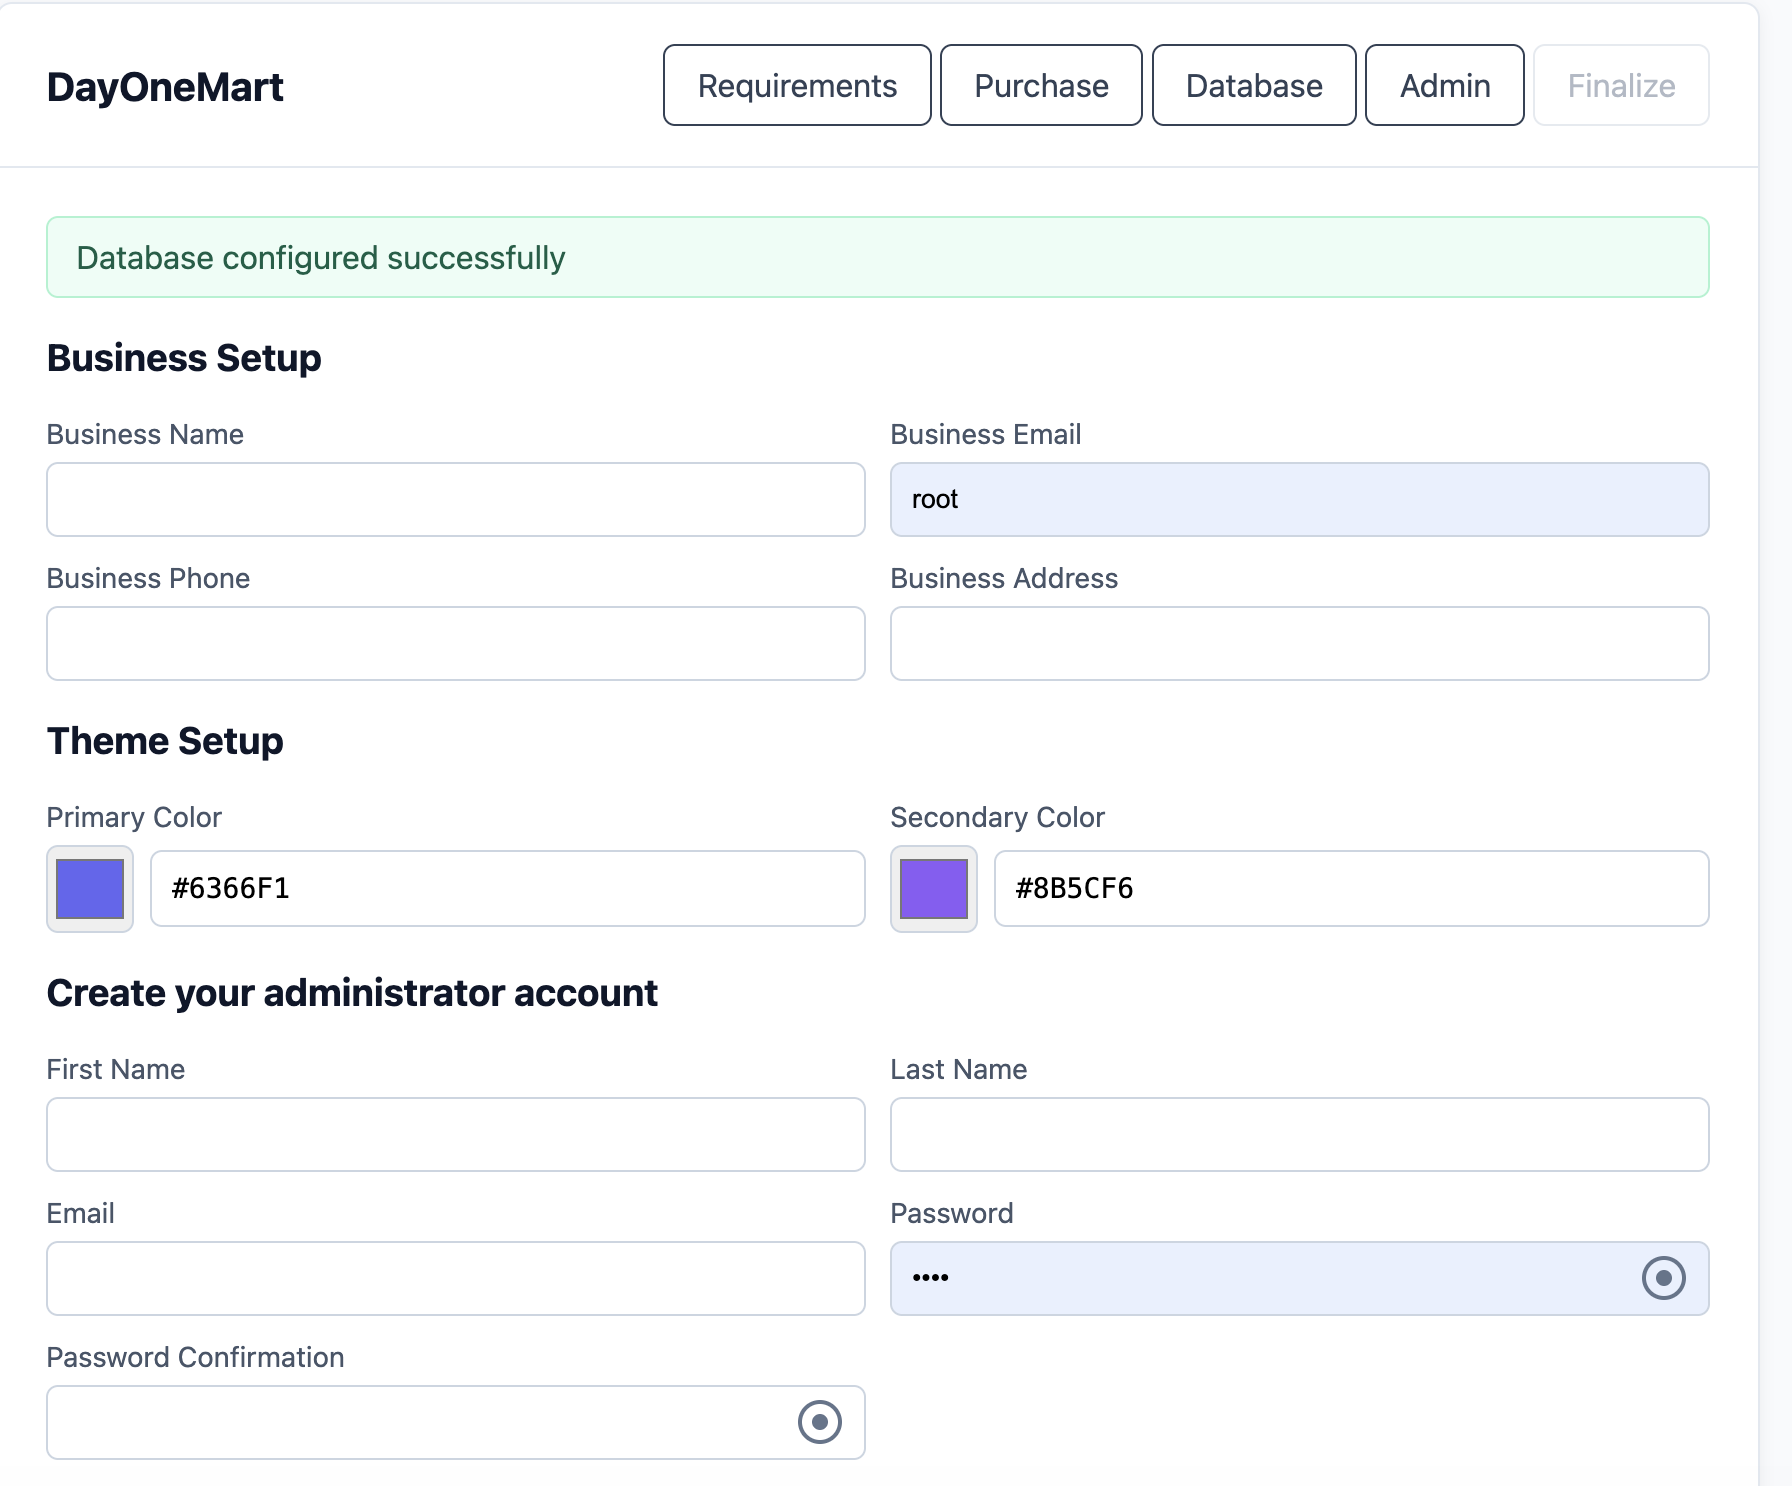Focus the administrator Email field
Screen dimensions: 1792x1486
click(x=455, y=1277)
